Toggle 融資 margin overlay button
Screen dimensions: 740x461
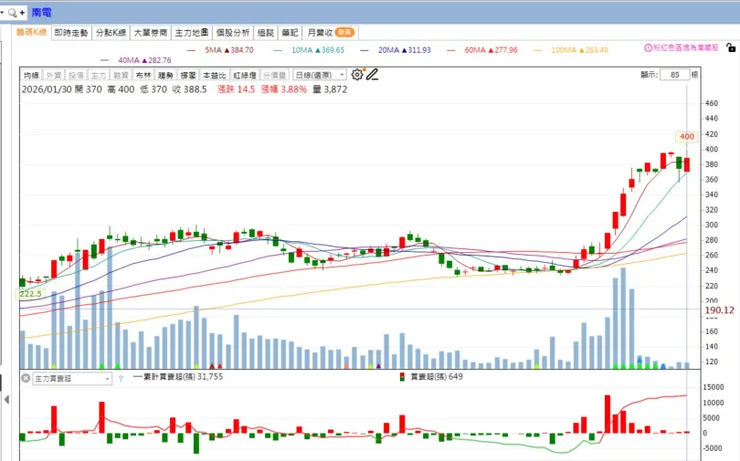coord(121,75)
